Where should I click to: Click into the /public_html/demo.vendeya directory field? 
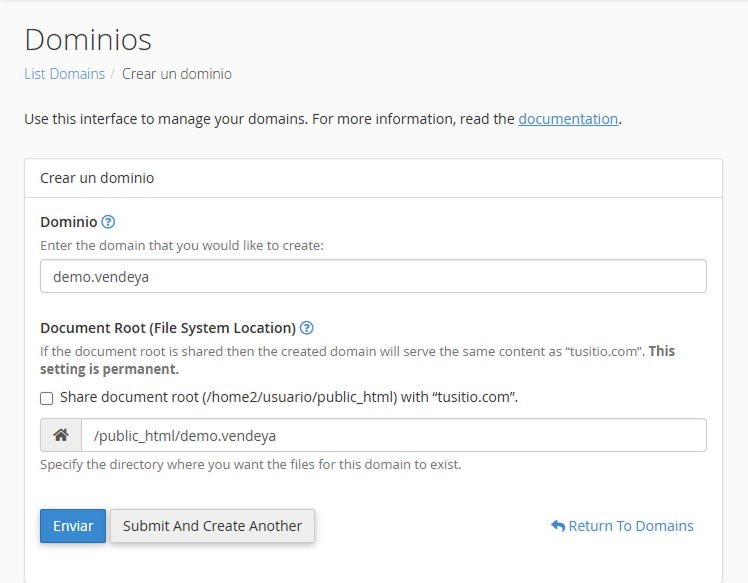coord(393,436)
